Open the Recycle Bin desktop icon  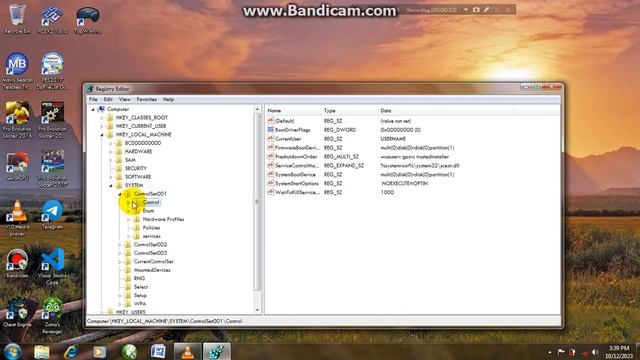(17, 18)
